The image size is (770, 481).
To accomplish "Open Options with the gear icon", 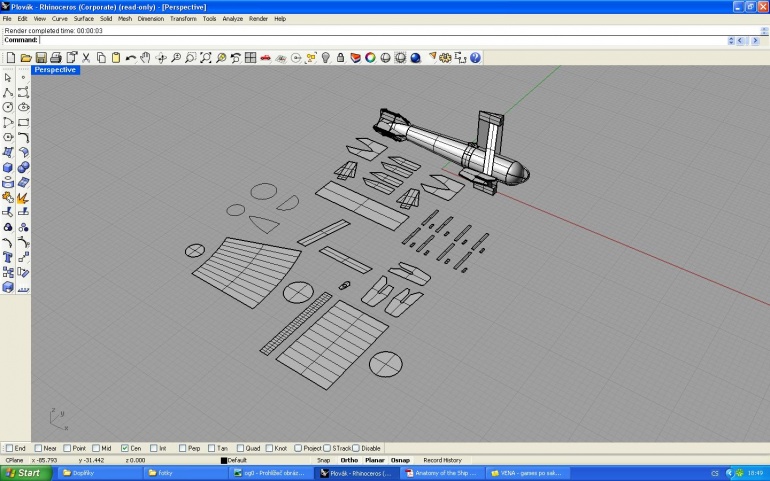I will coord(445,58).
